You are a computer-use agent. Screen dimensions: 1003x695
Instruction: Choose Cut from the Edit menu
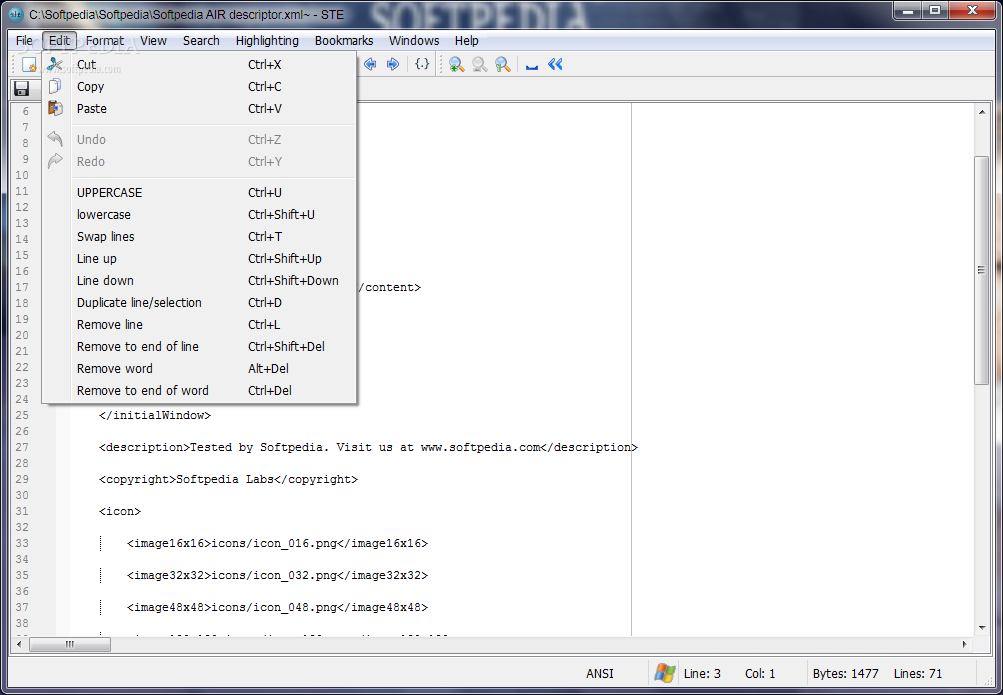199,65
